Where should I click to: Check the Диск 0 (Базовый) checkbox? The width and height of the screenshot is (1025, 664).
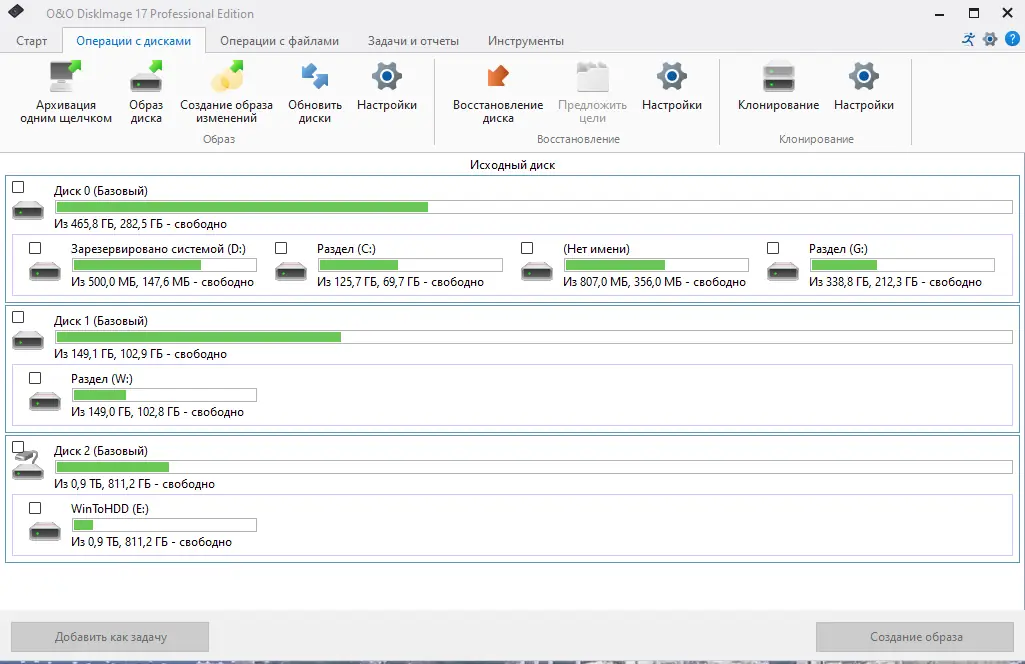point(18,187)
